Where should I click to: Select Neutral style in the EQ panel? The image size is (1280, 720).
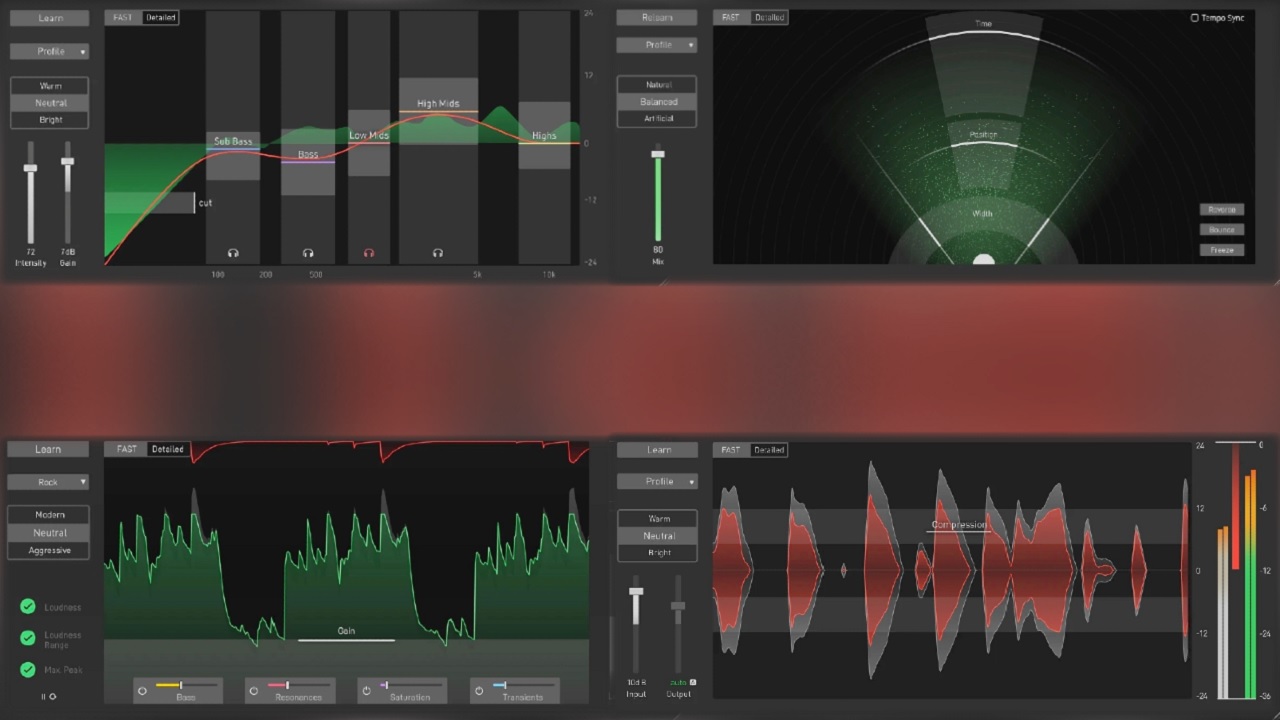(x=50, y=103)
